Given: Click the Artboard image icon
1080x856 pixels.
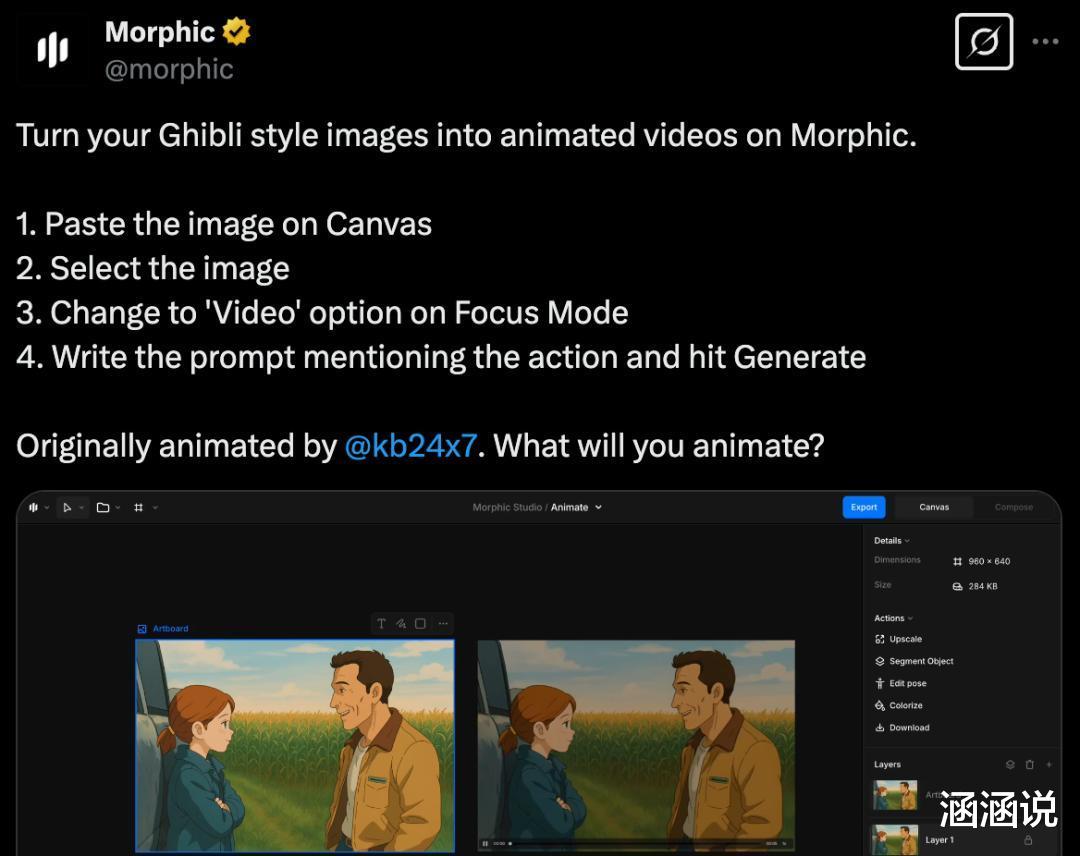Looking at the screenshot, I should 142,629.
